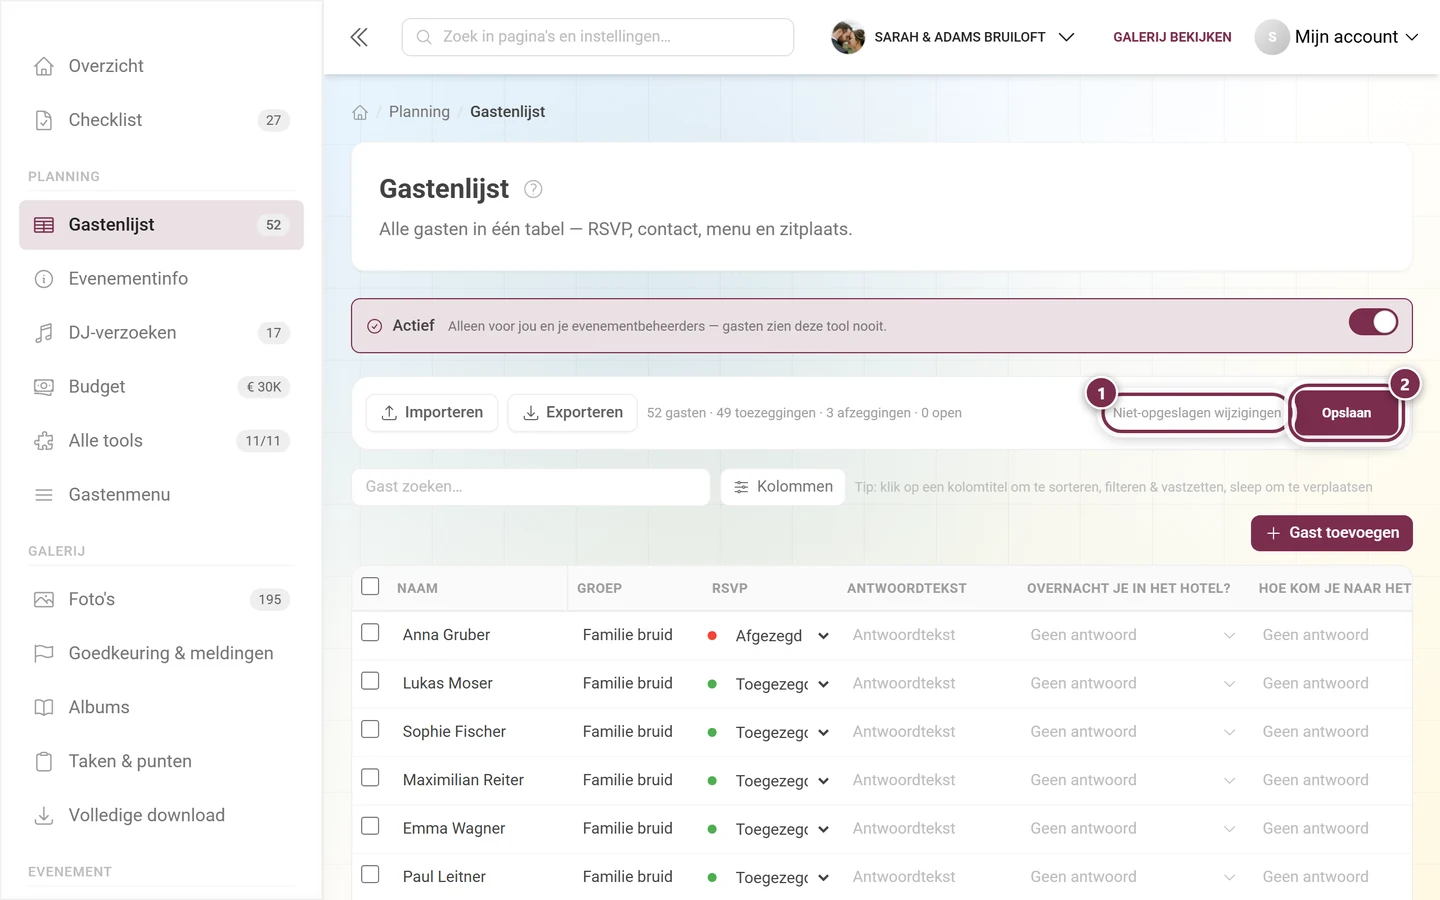Click the Evenementinfo info icon
The width and height of the screenshot is (1440, 900).
pos(44,279)
